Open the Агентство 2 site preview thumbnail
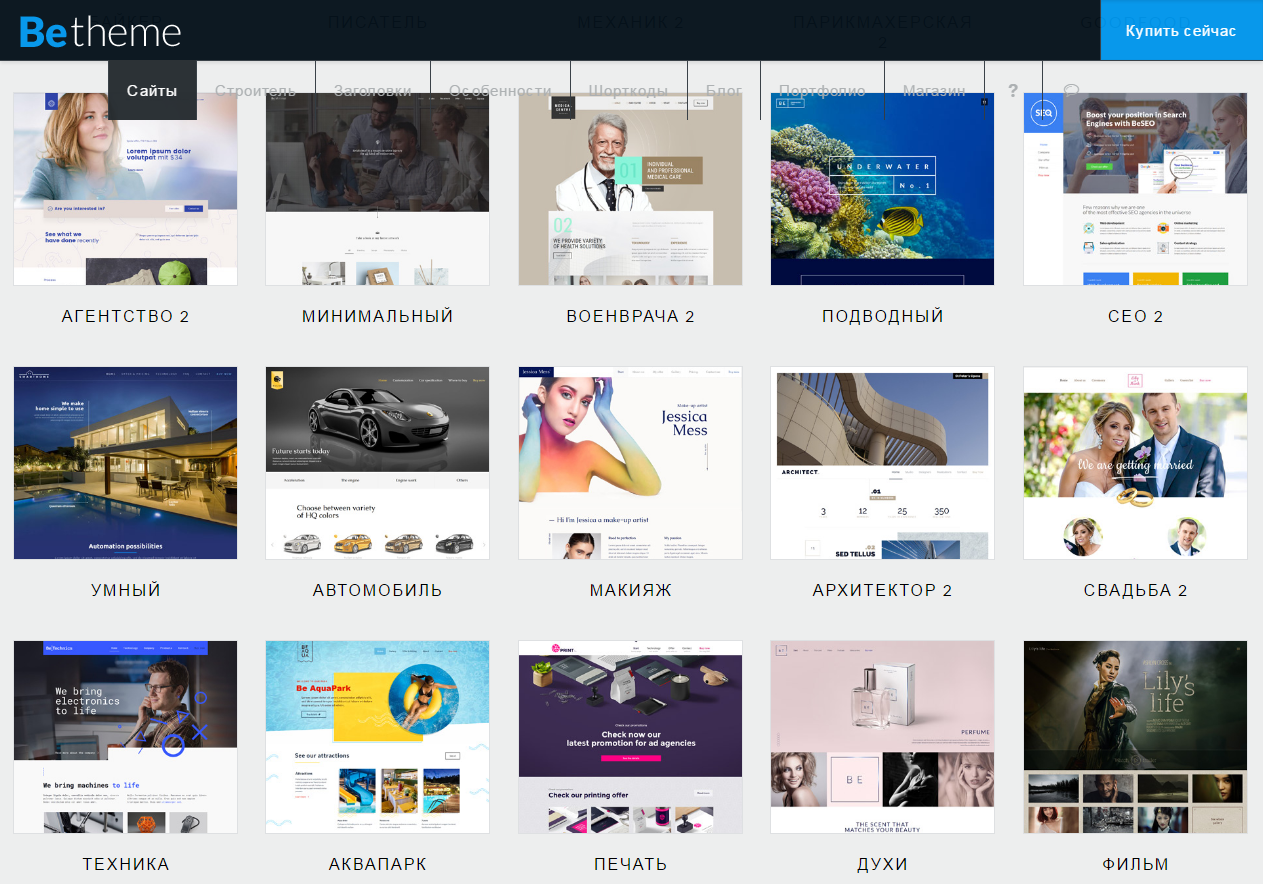 pos(125,189)
